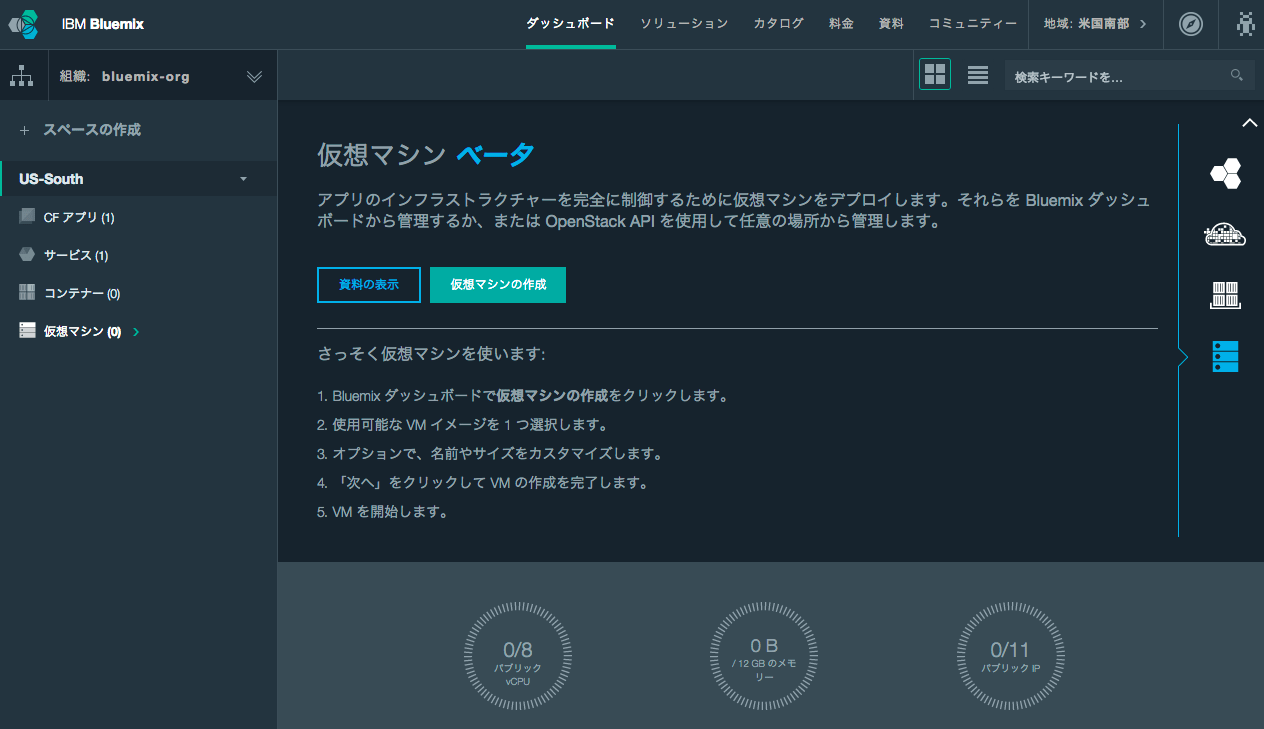The width and height of the screenshot is (1264, 729).
Task: Click the 0 B memory usage gauge
Action: tap(764, 657)
